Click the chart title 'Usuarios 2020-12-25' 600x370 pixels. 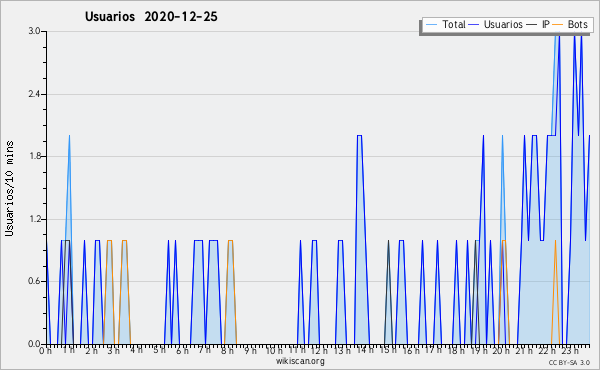tap(151, 16)
